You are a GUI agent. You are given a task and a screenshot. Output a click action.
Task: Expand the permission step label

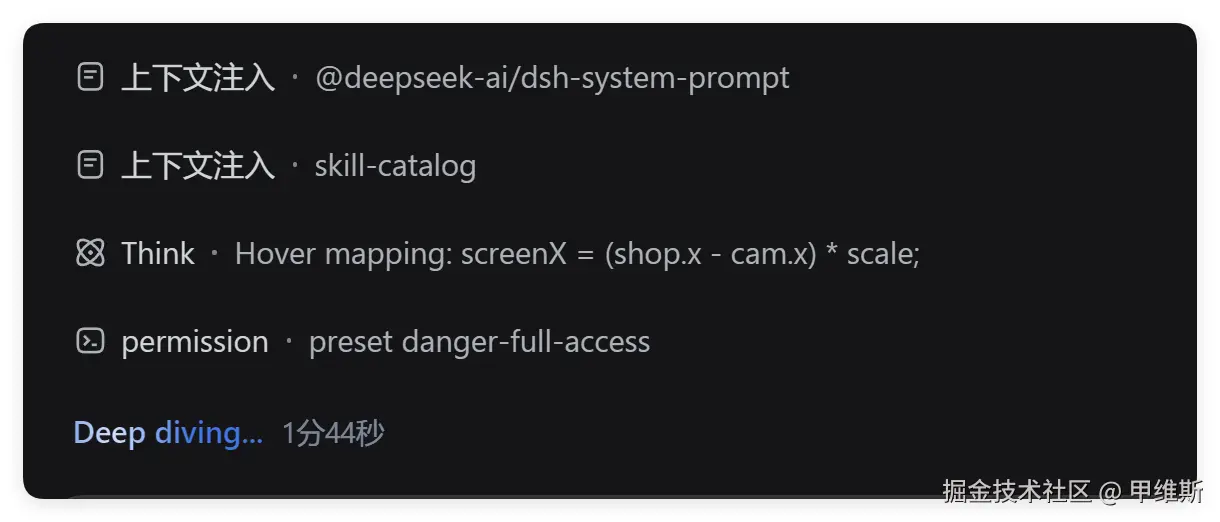point(195,342)
